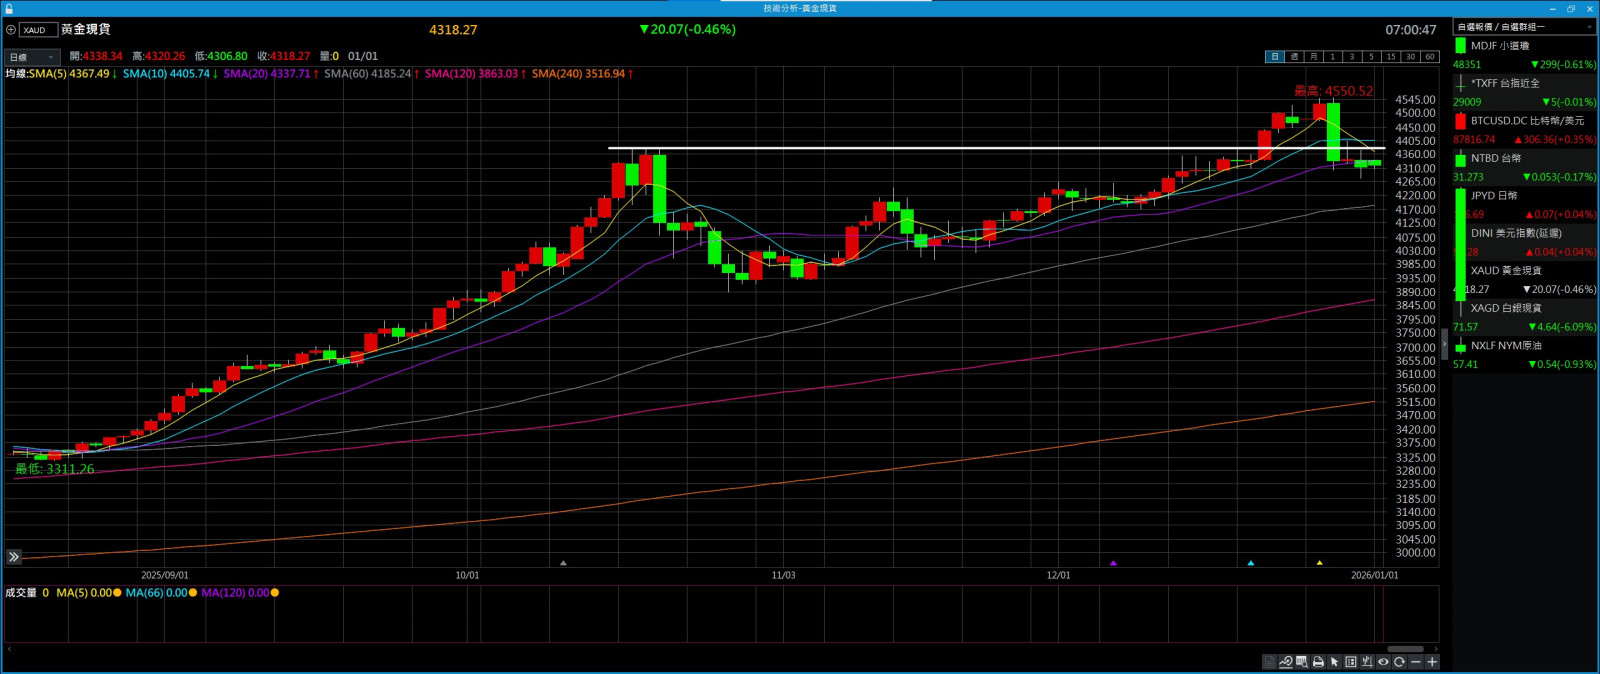The height and width of the screenshot is (674, 1600).
Task: Zoom out with the minus icon
Action: [x=1416, y=662]
